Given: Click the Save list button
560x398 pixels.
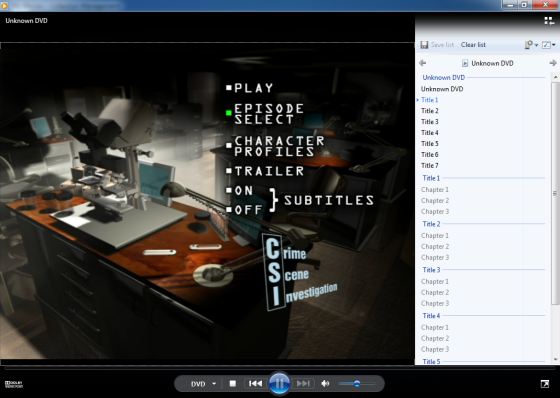Looking at the screenshot, I should coord(442,45).
